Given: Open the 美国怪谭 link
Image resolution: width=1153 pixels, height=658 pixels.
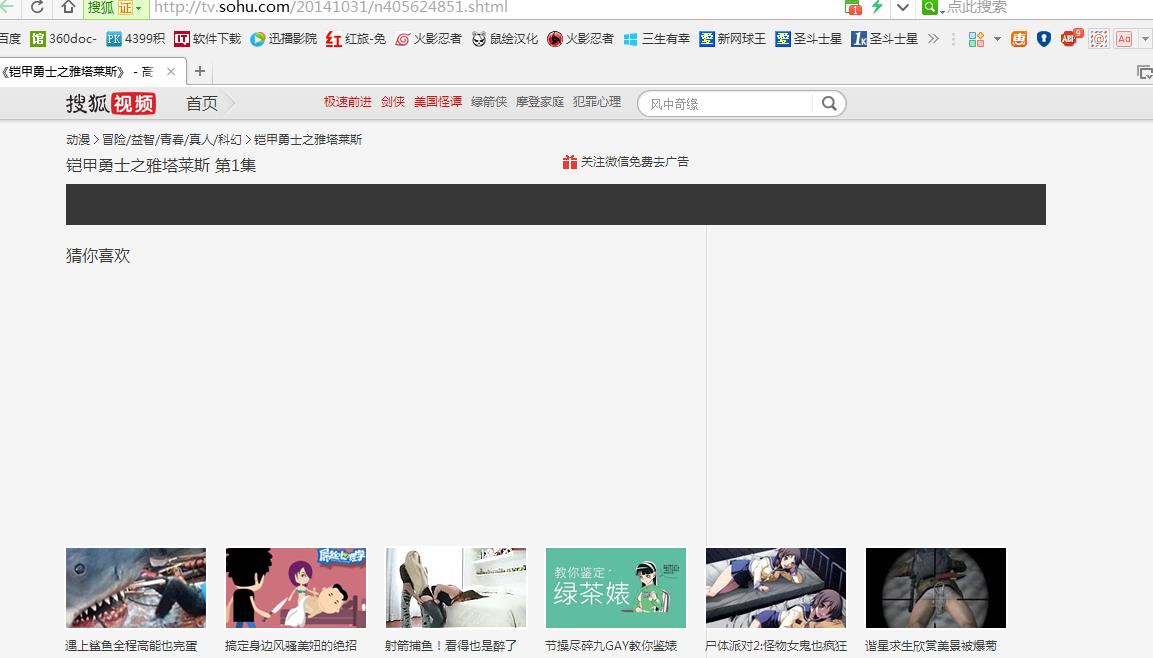Looking at the screenshot, I should (438, 101).
